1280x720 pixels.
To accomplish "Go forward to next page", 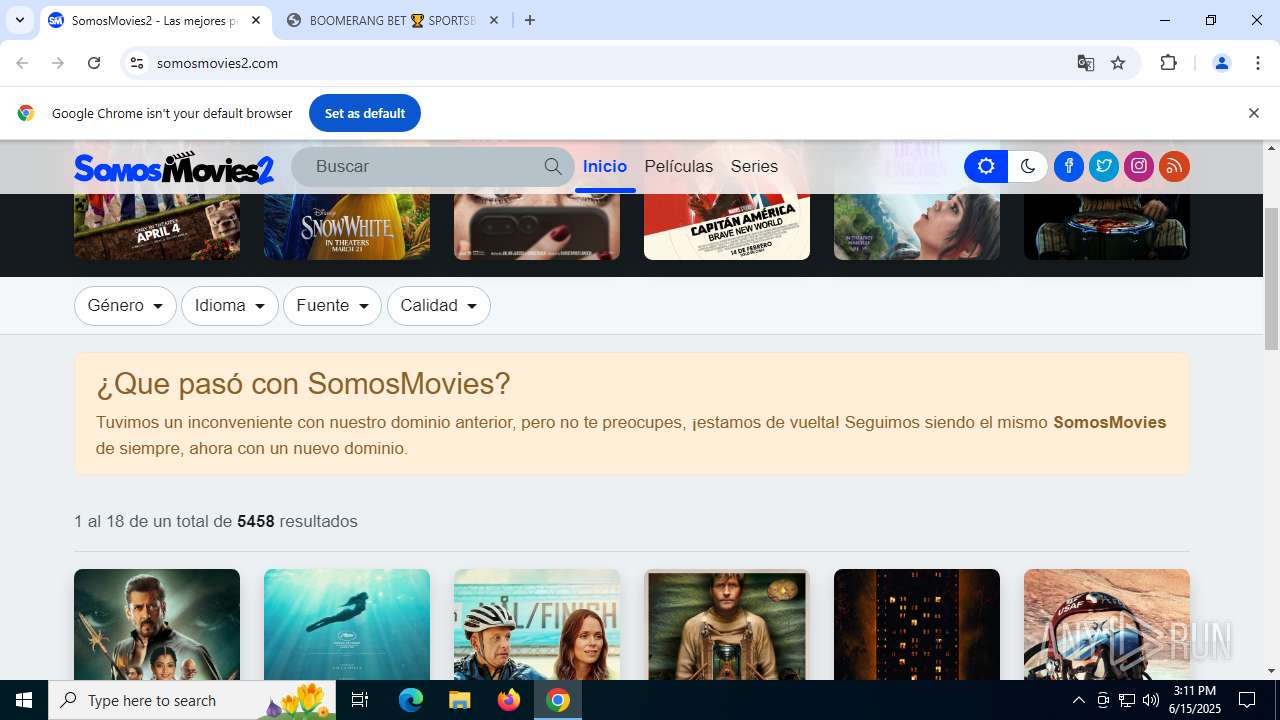I will pos(58,63).
